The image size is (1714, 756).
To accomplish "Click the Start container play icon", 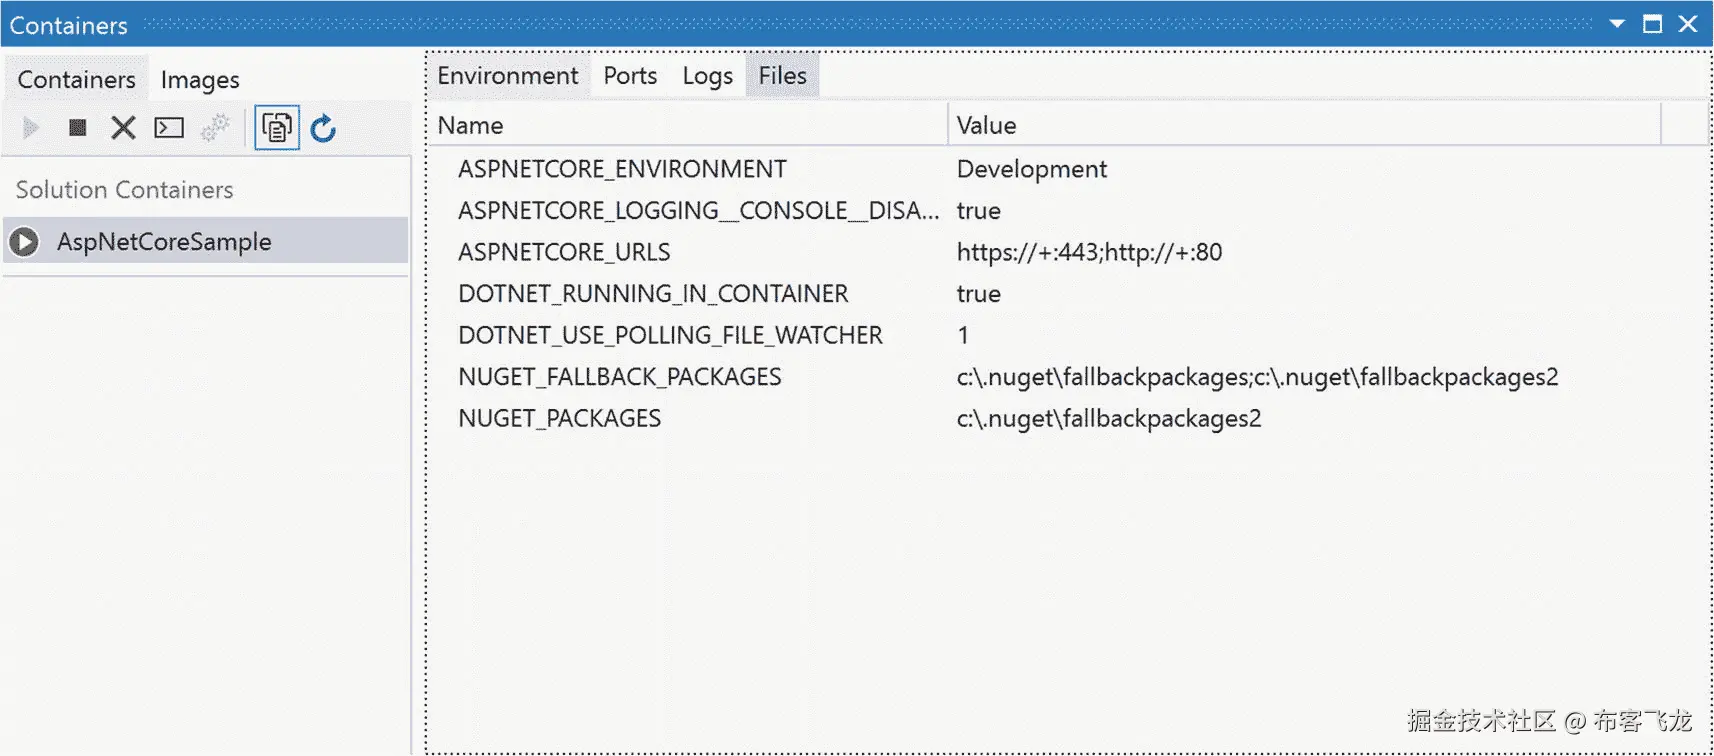I will tap(31, 128).
